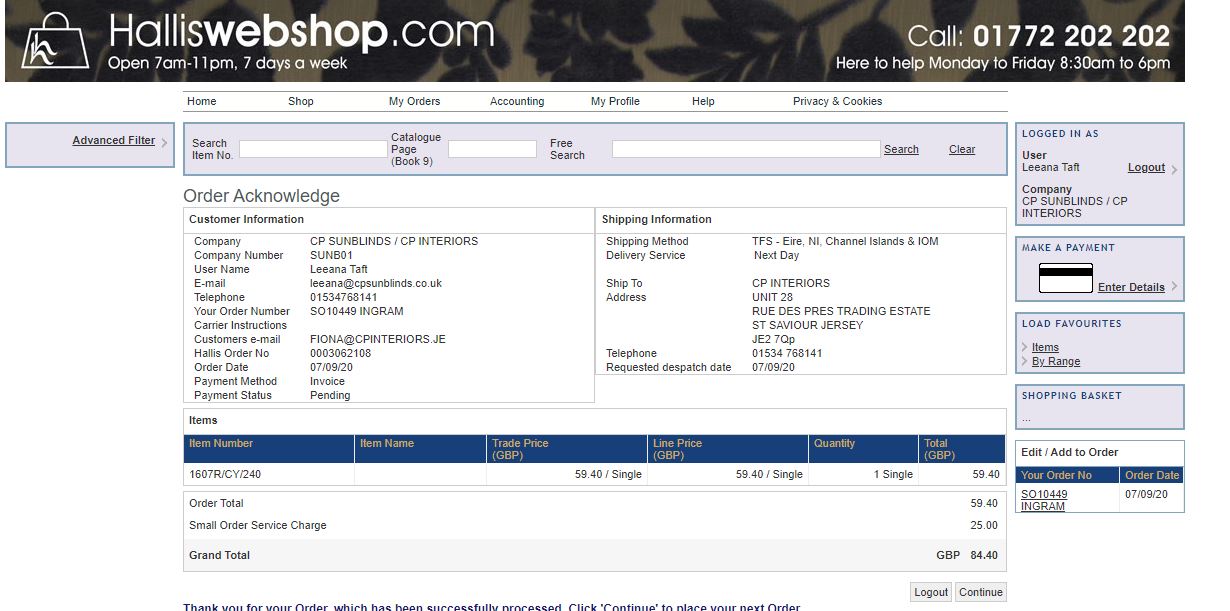Click the arrow next to Enter Details

click(1174, 287)
